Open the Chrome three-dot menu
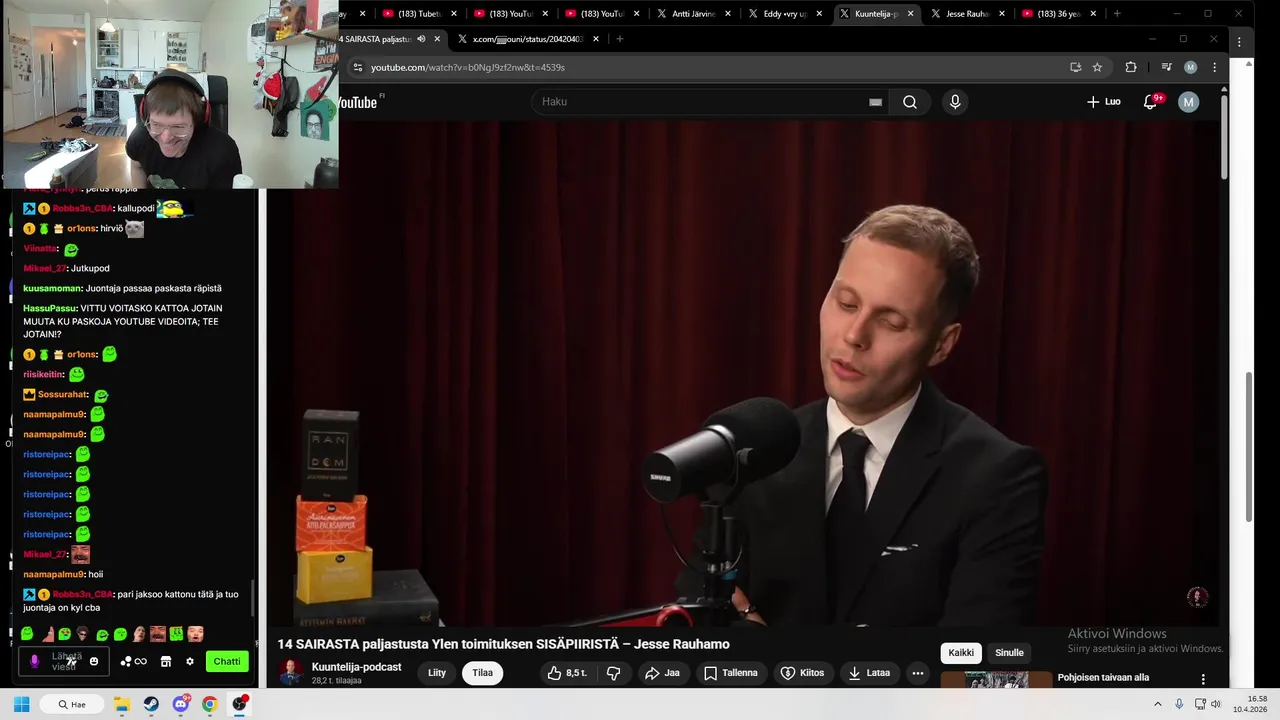Viewport: 1280px width, 720px height. [x=1214, y=67]
